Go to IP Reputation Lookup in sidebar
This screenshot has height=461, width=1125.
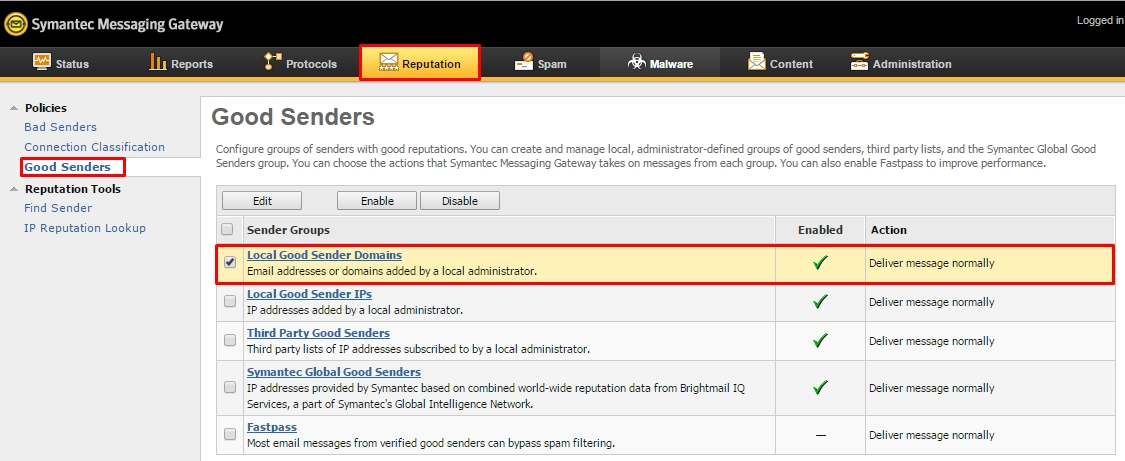click(85, 228)
